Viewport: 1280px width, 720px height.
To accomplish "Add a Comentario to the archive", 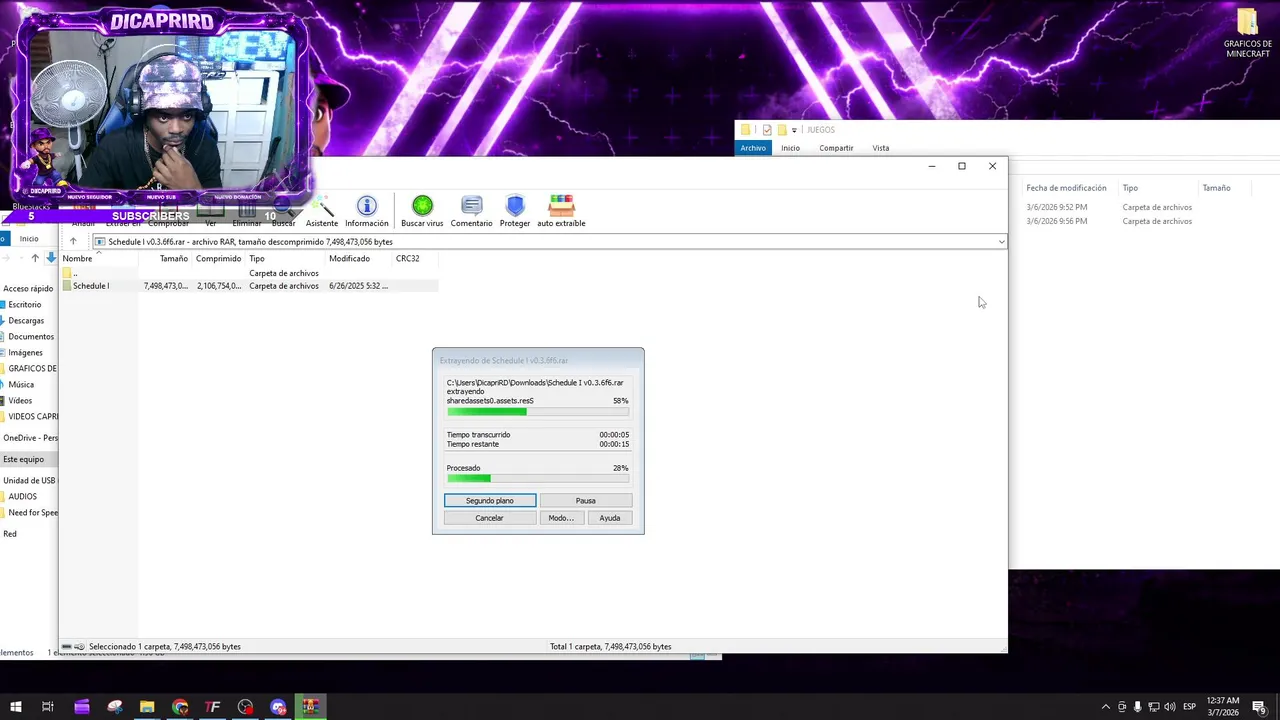I will click(471, 212).
